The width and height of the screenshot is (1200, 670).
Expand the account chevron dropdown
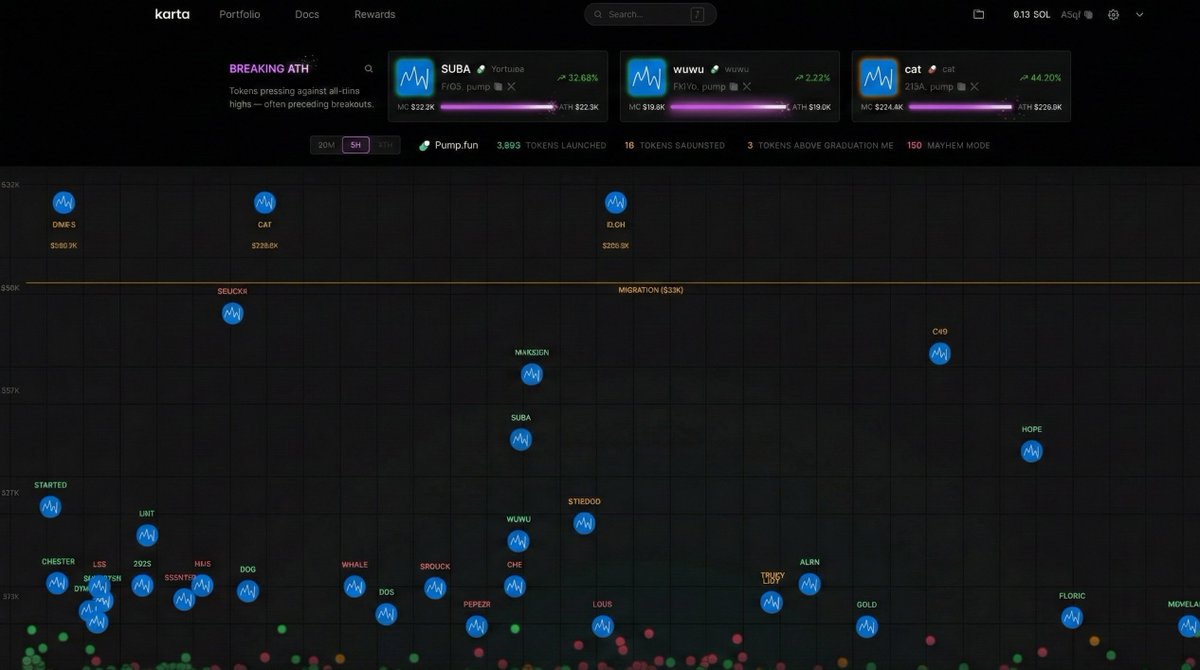pos(1139,14)
